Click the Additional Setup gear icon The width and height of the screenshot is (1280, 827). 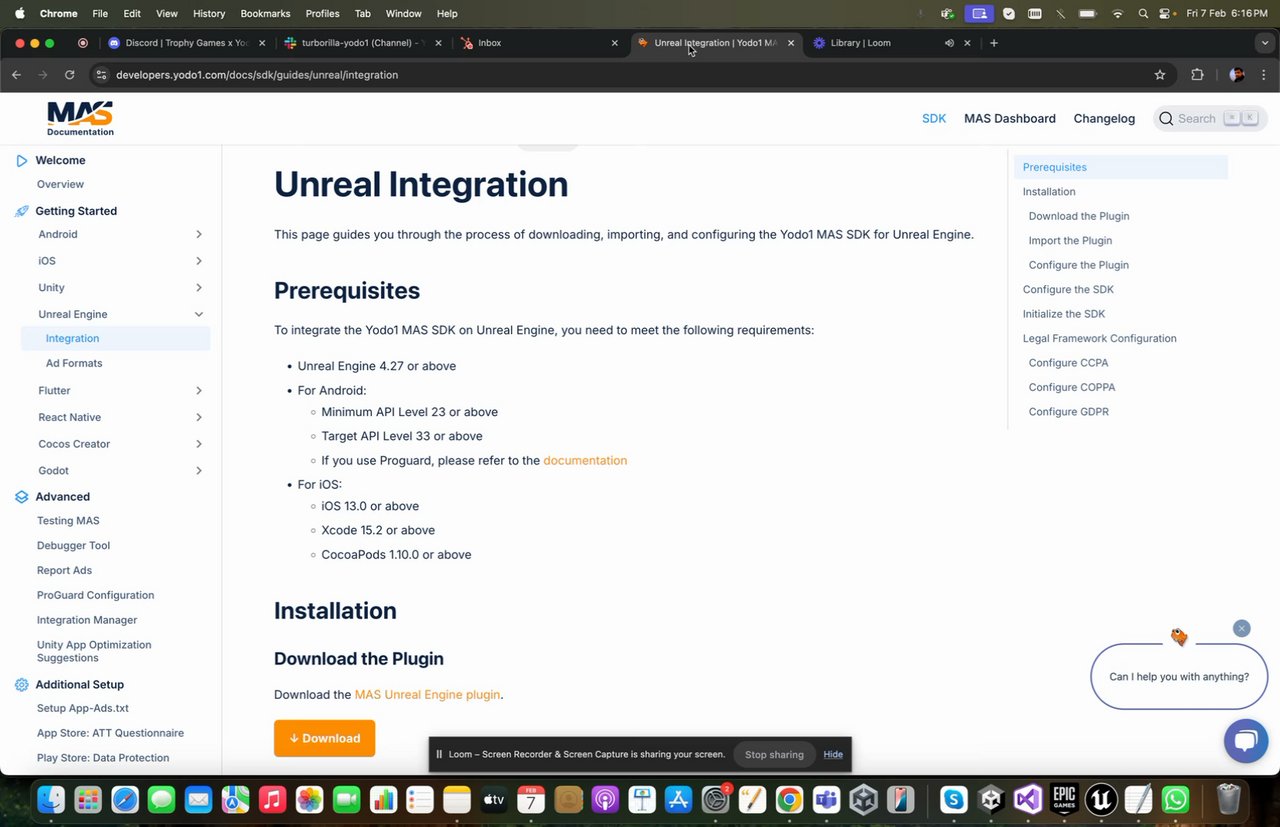click(x=22, y=685)
